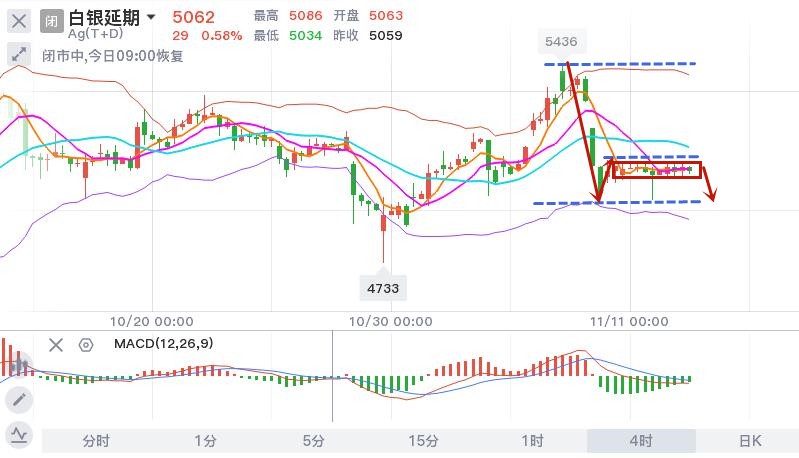Close the chart view with the X icon

pos(19,21)
